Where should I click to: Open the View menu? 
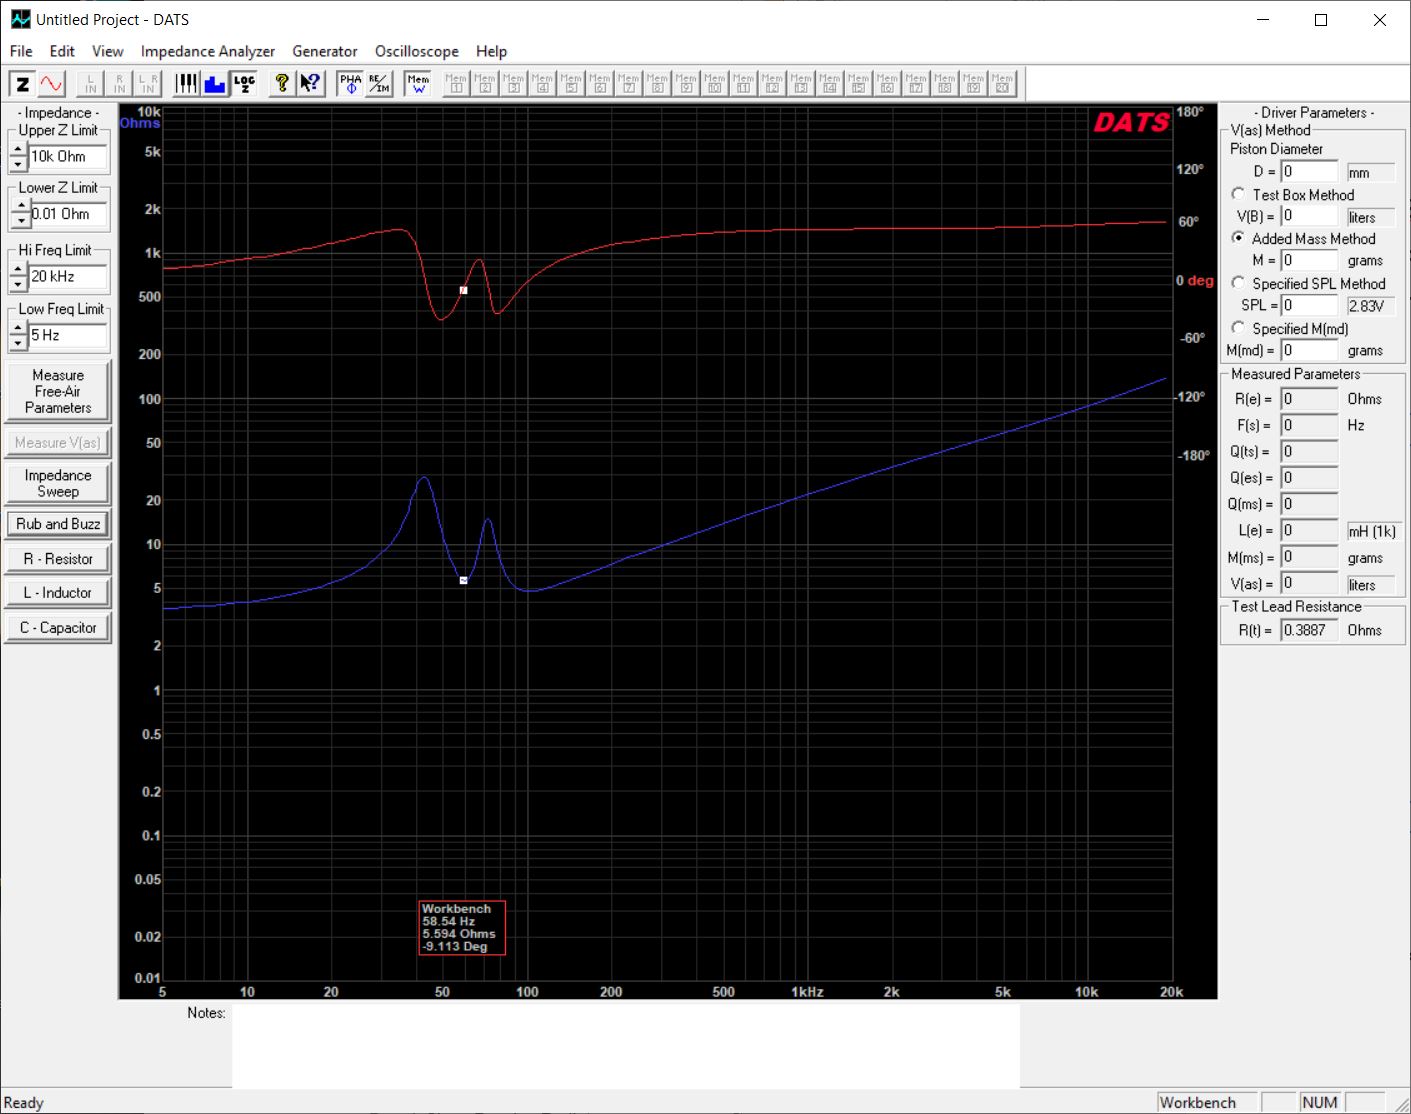[x=107, y=51]
